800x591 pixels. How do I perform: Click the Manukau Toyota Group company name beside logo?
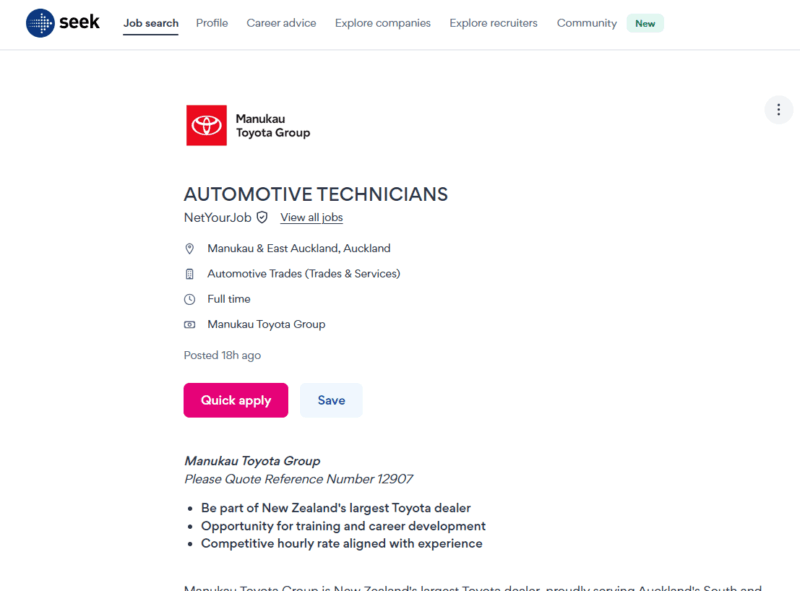(272, 126)
